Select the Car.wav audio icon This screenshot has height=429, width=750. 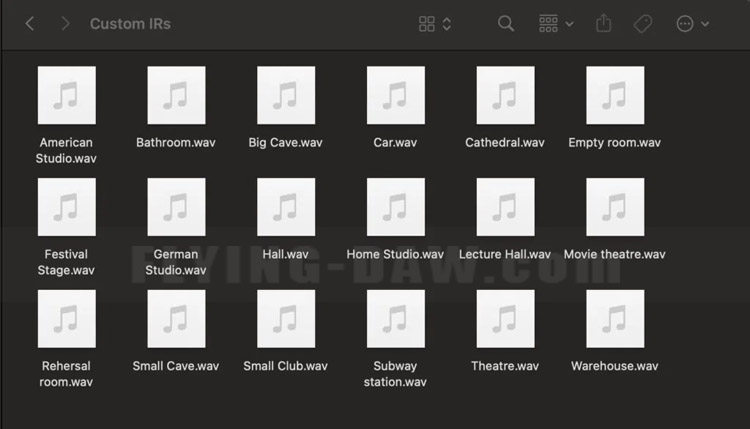pyautogui.click(x=396, y=95)
